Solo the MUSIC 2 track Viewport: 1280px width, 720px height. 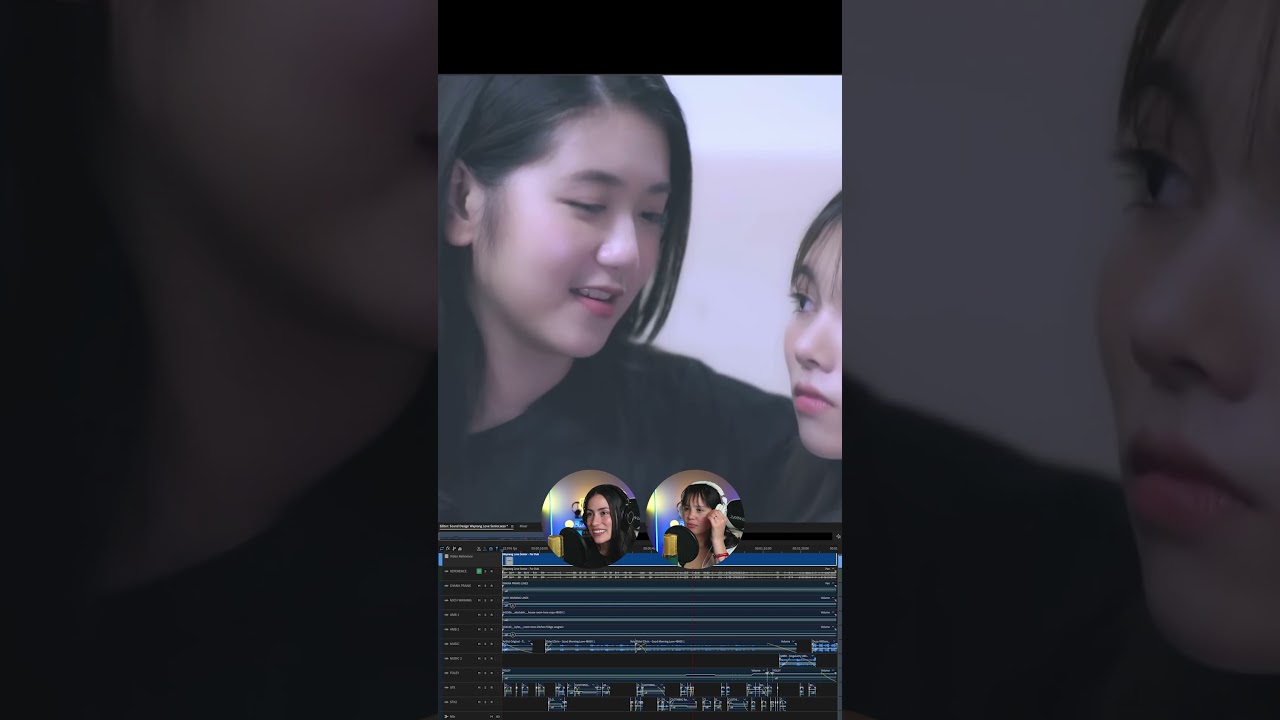point(485,658)
